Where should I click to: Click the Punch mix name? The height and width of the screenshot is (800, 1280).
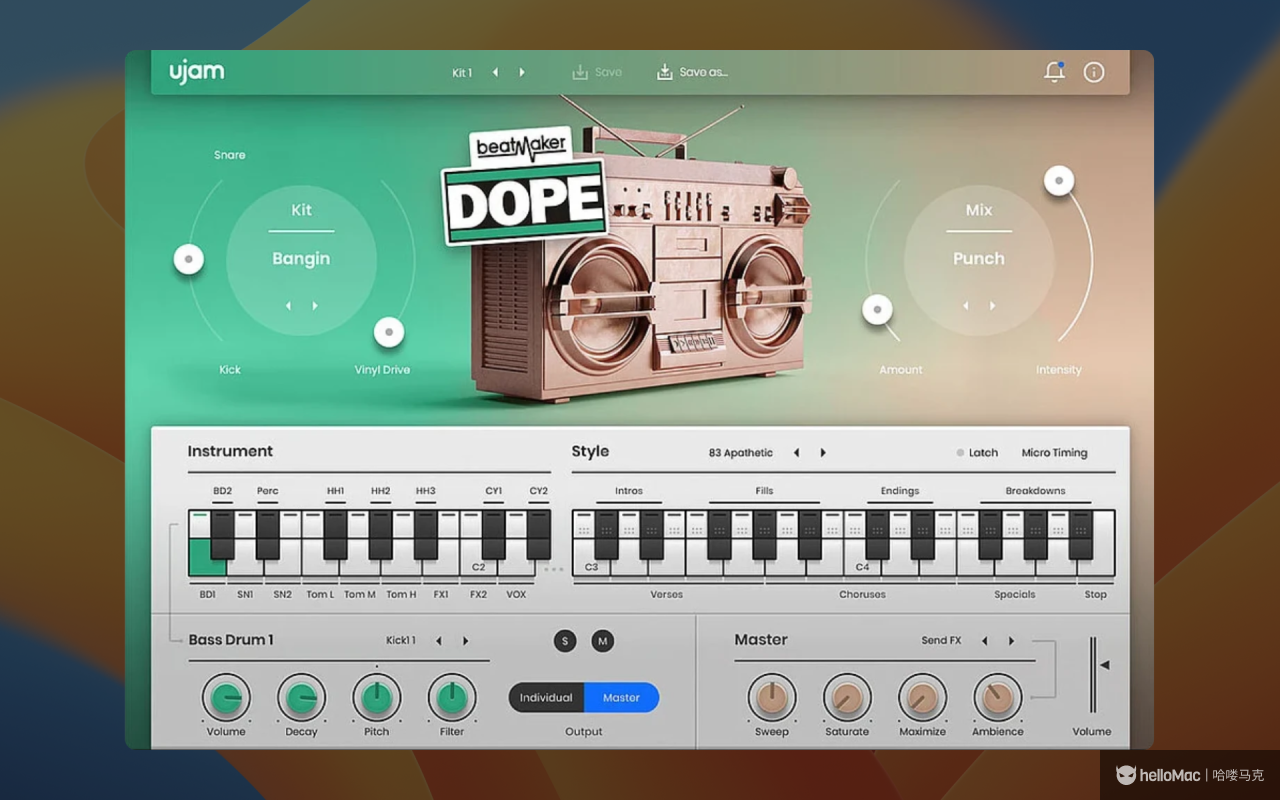979,259
